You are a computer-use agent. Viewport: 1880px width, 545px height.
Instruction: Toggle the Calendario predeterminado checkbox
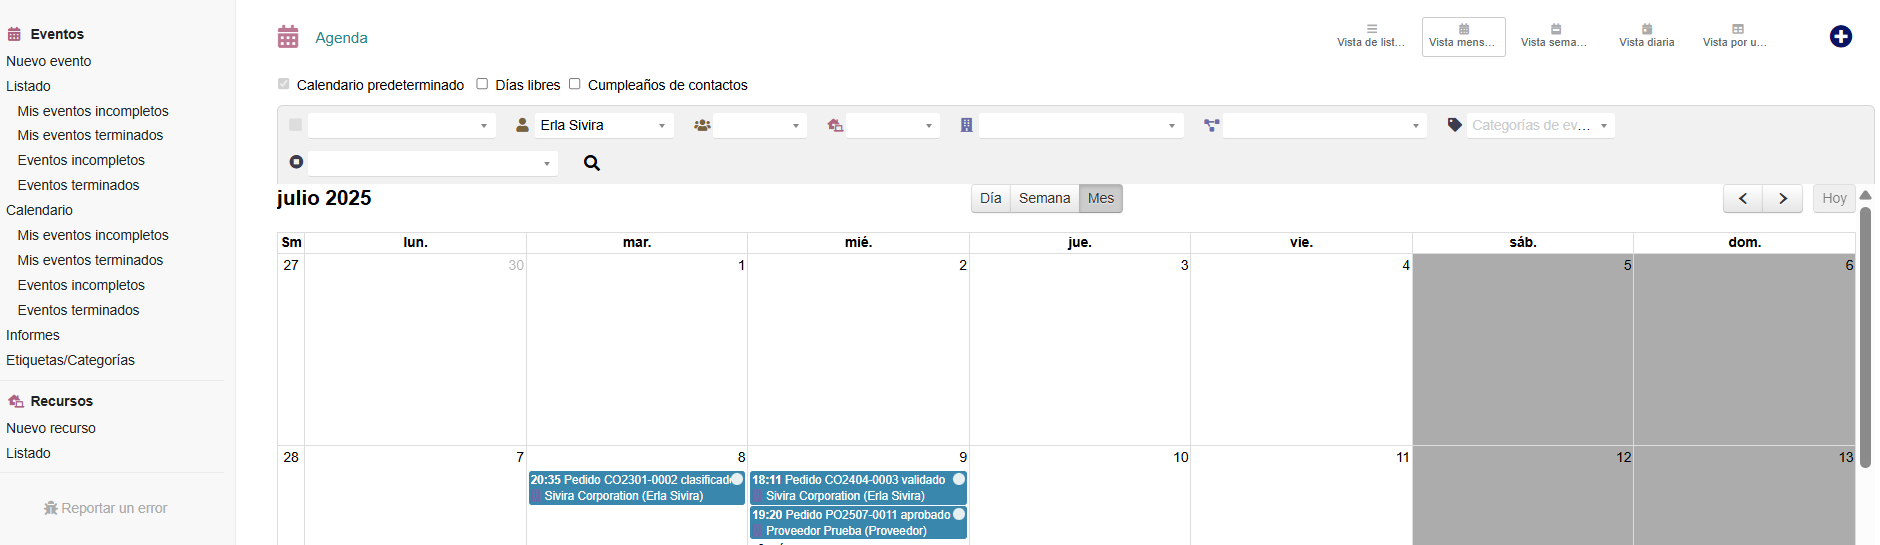tap(284, 84)
